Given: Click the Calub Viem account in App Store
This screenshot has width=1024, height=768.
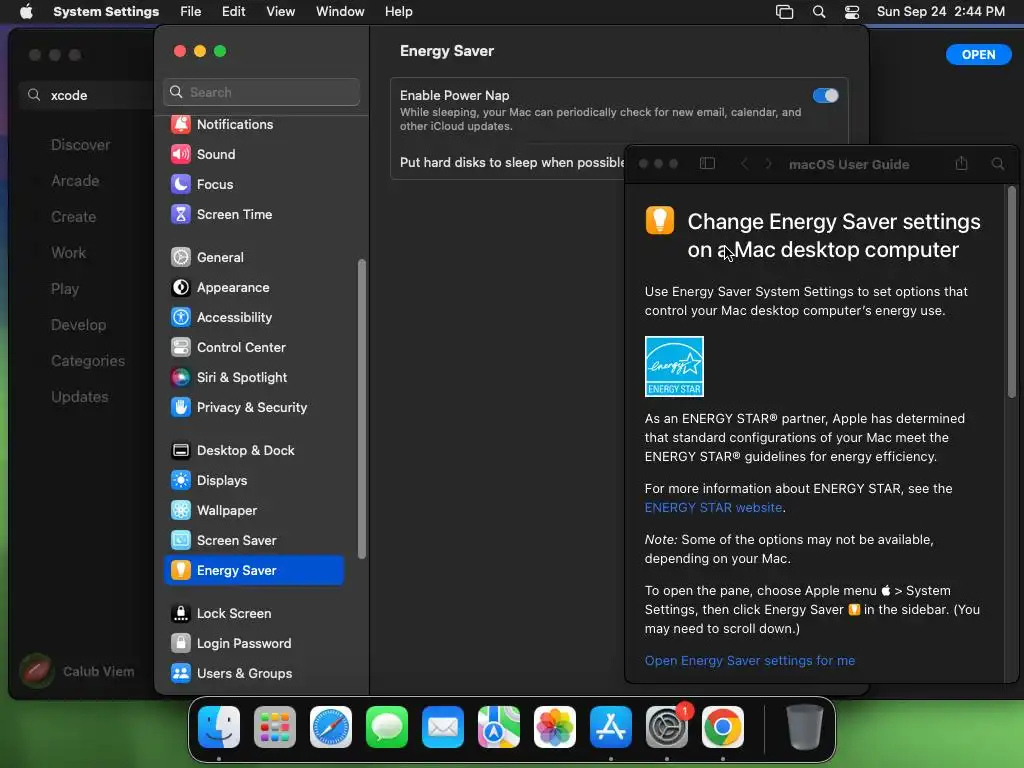Looking at the screenshot, I should (x=77, y=671).
